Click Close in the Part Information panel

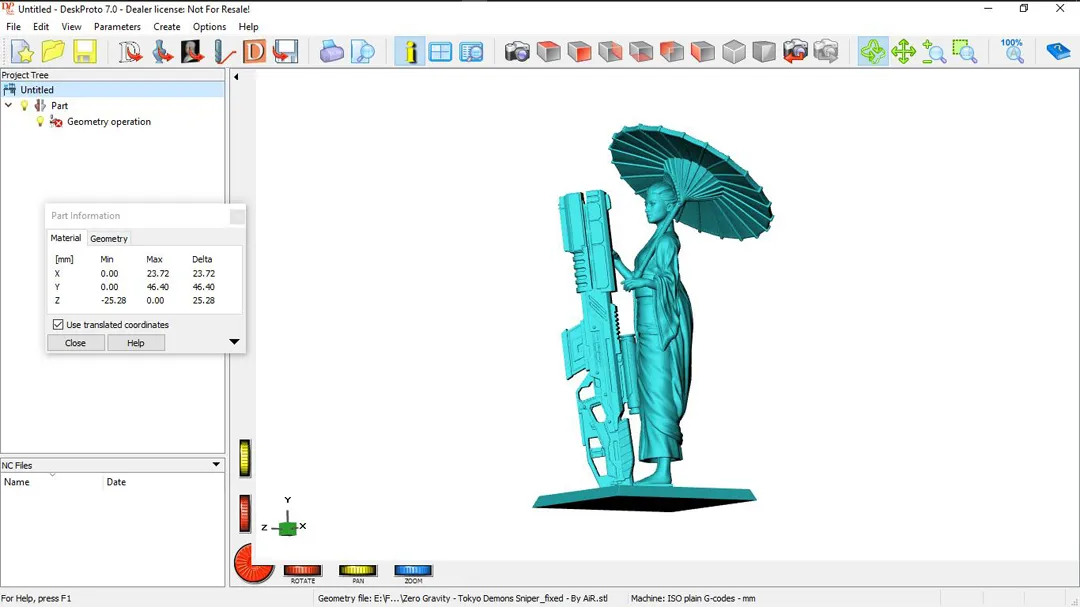click(76, 342)
